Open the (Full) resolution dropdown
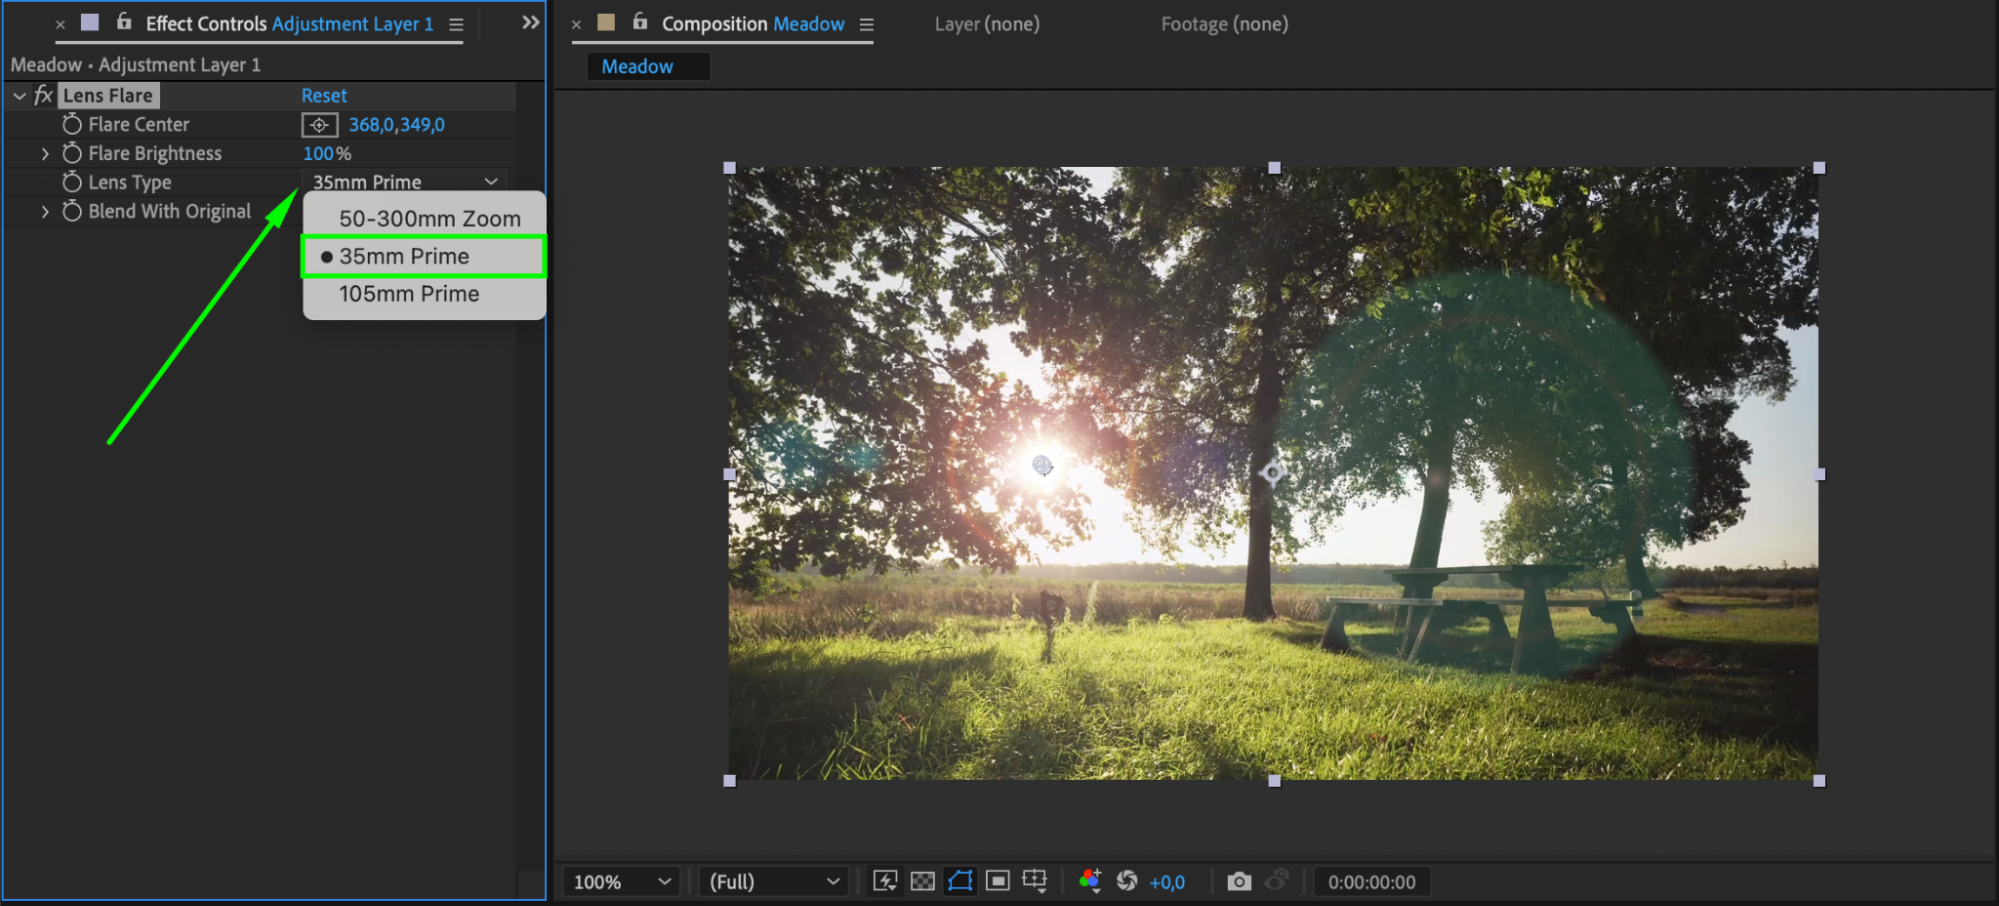This screenshot has height=906, width=1999. (773, 882)
